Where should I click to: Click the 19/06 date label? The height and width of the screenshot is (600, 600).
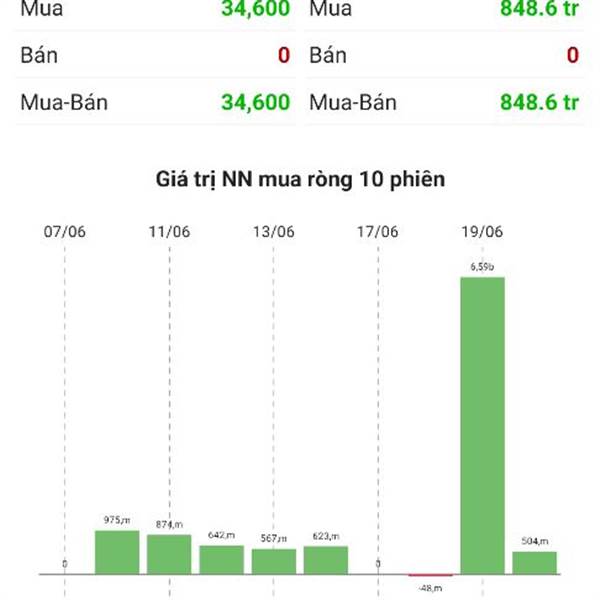[482, 232]
